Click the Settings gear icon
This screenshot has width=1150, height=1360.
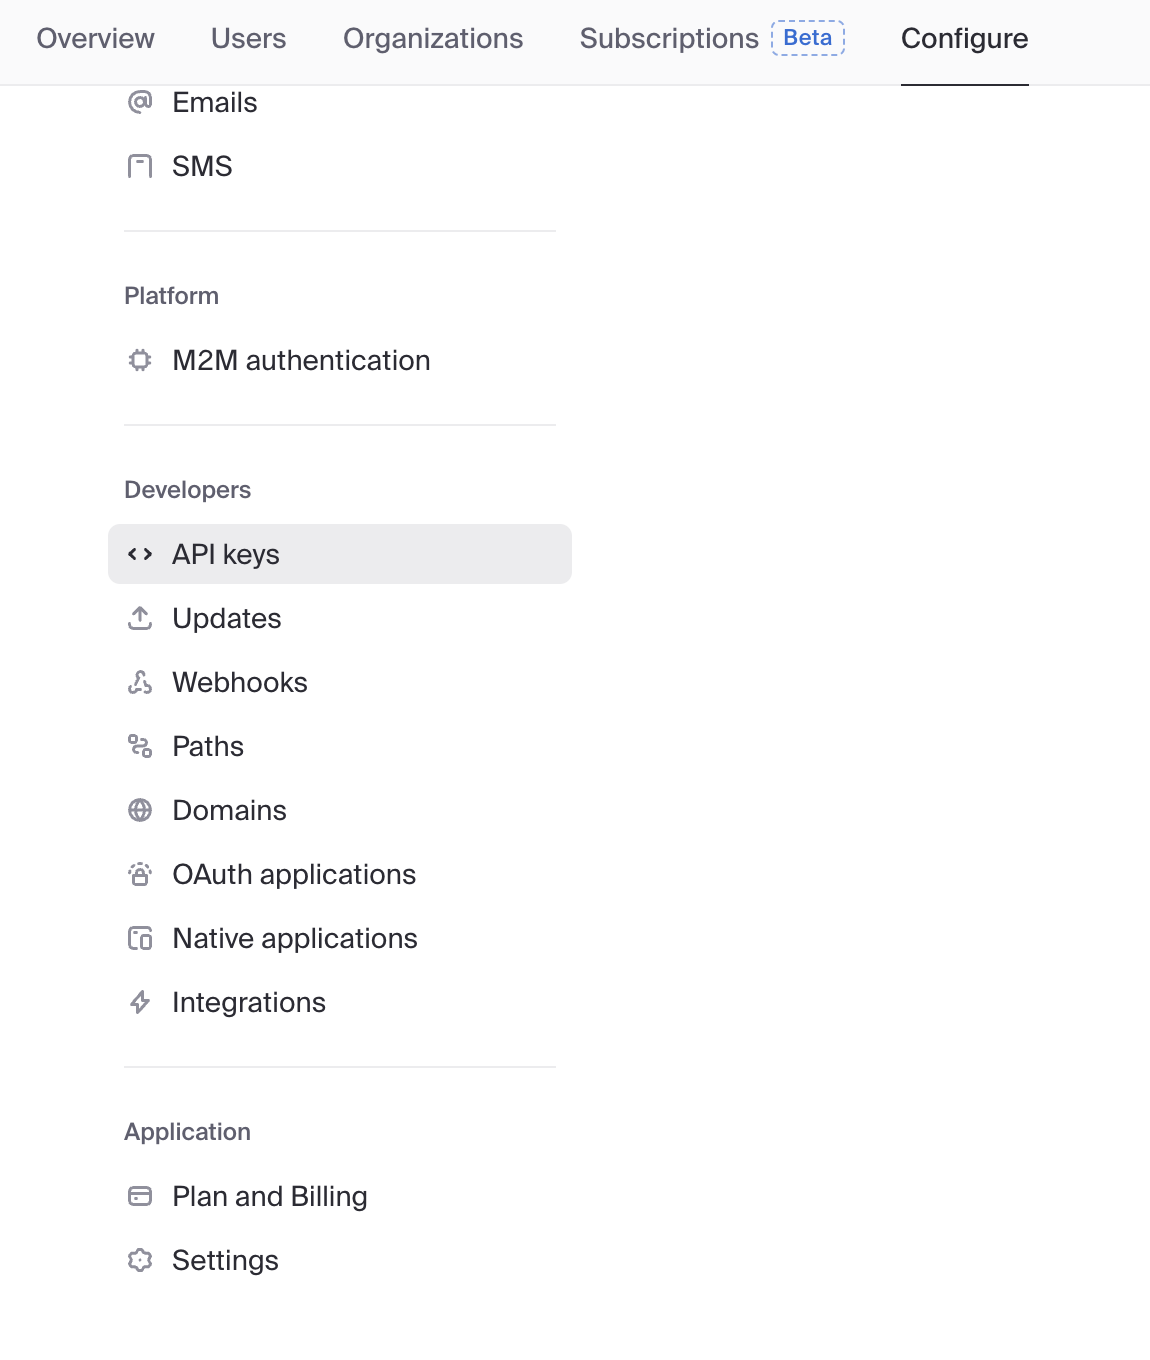click(140, 1260)
